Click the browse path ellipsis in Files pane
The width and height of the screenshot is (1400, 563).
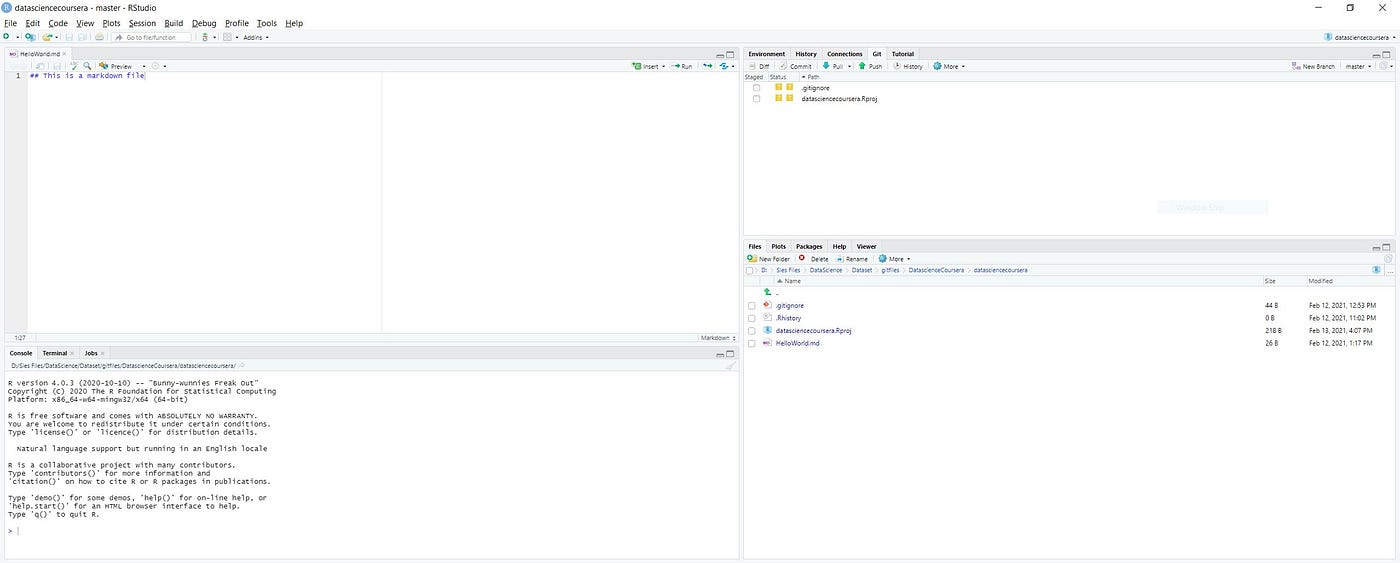pyautogui.click(x=1389, y=270)
